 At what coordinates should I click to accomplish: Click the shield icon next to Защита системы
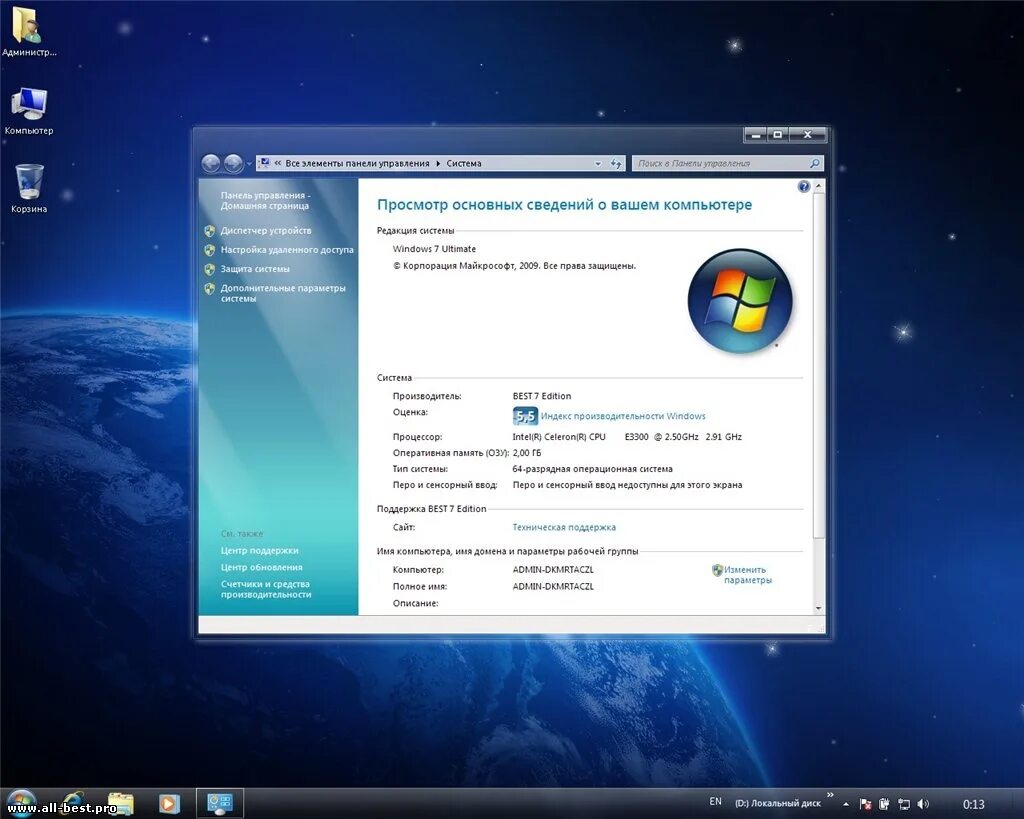(209, 268)
